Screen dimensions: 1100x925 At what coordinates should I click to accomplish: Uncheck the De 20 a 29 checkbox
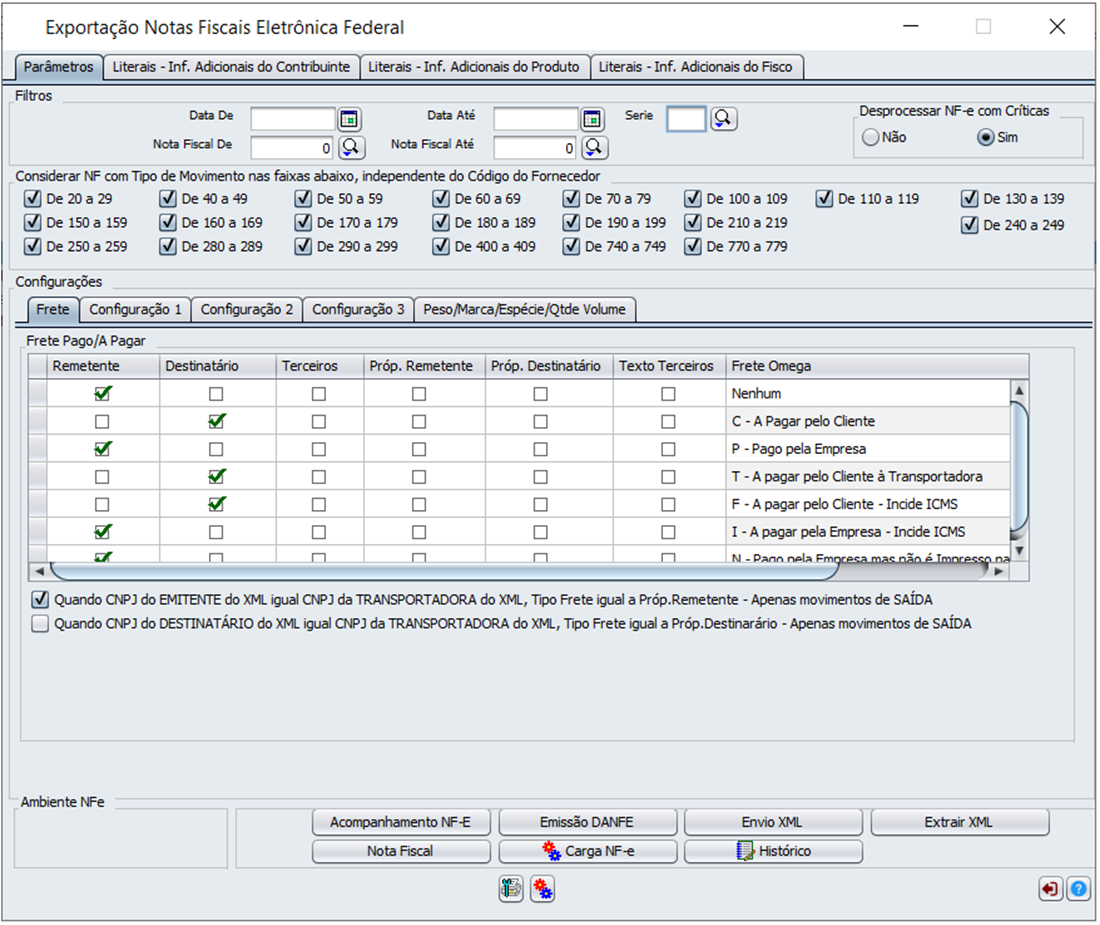[x=32, y=198]
